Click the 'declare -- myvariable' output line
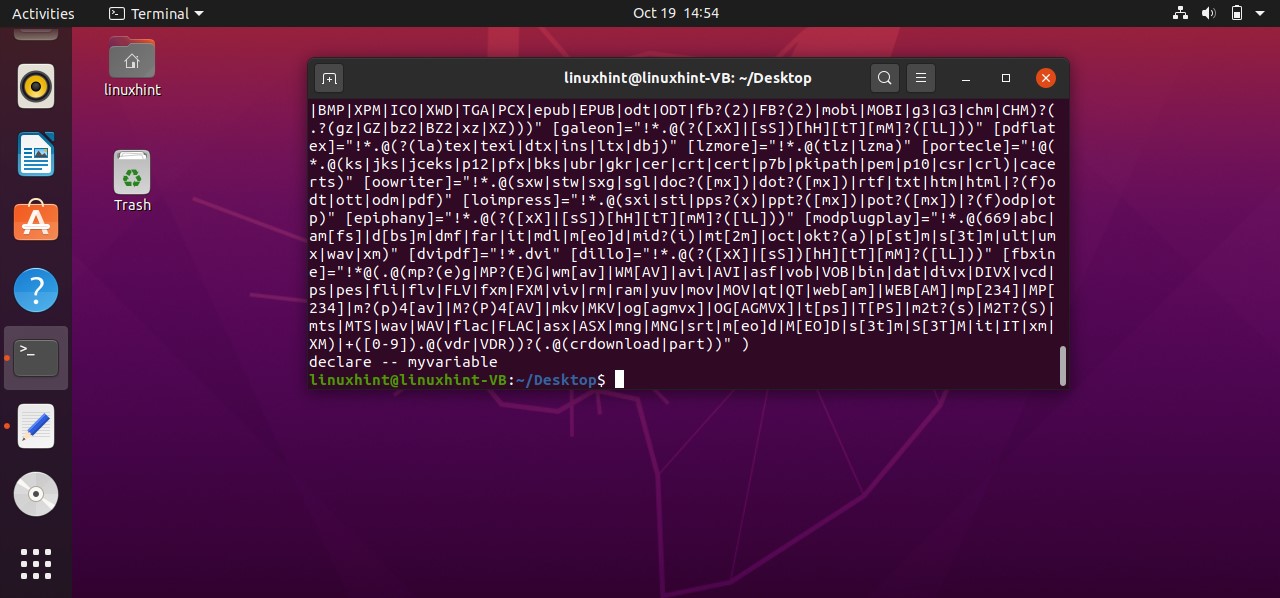Viewport: 1280px width, 598px height. [x=403, y=362]
